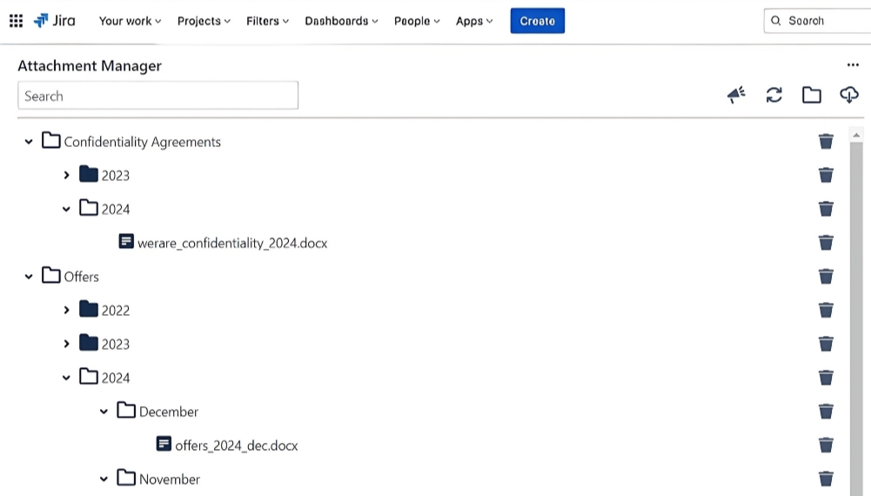
Task: Collapse the Confidentiality Agreements folder
Action: pos(29,142)
